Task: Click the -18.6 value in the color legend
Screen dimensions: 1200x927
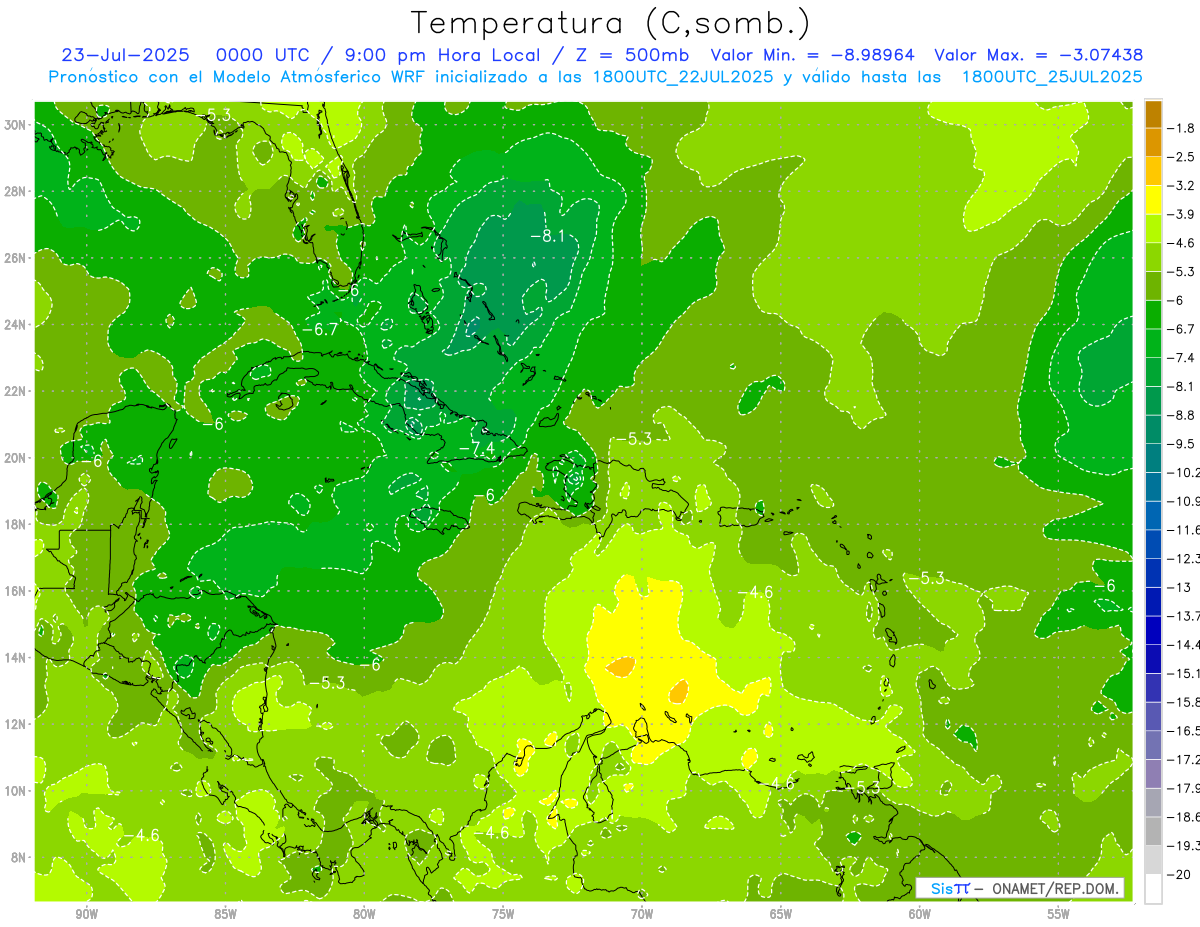Action: [x=1183, y=817]
